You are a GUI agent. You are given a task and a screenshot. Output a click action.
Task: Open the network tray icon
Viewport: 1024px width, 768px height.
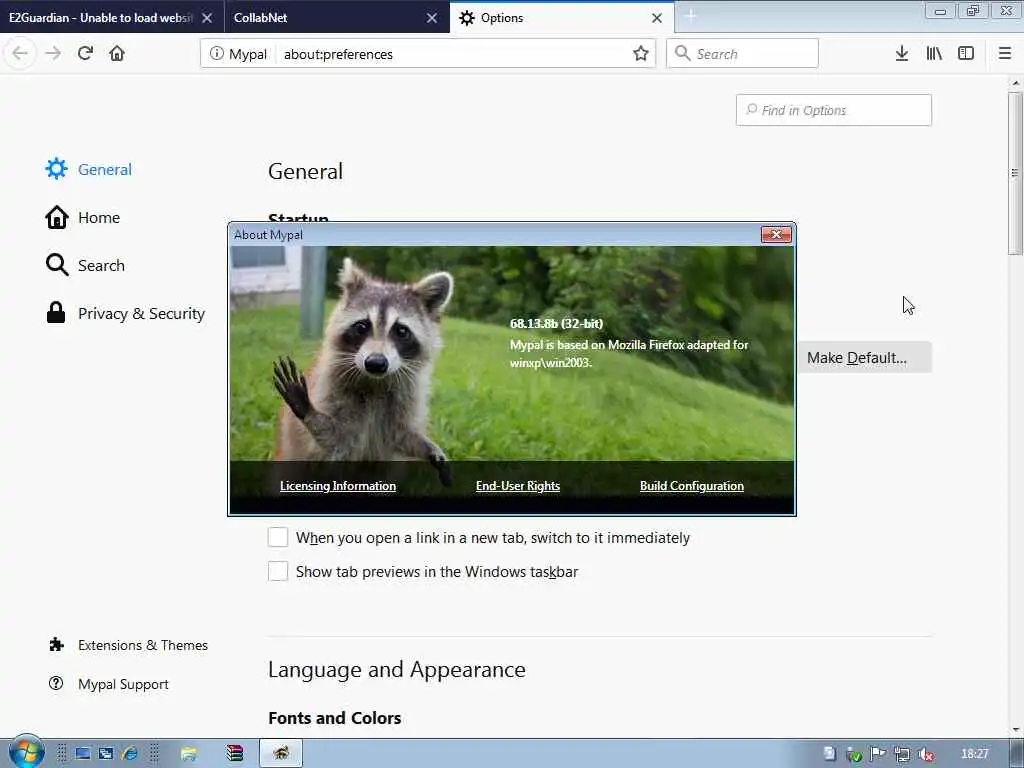(902, 754)
